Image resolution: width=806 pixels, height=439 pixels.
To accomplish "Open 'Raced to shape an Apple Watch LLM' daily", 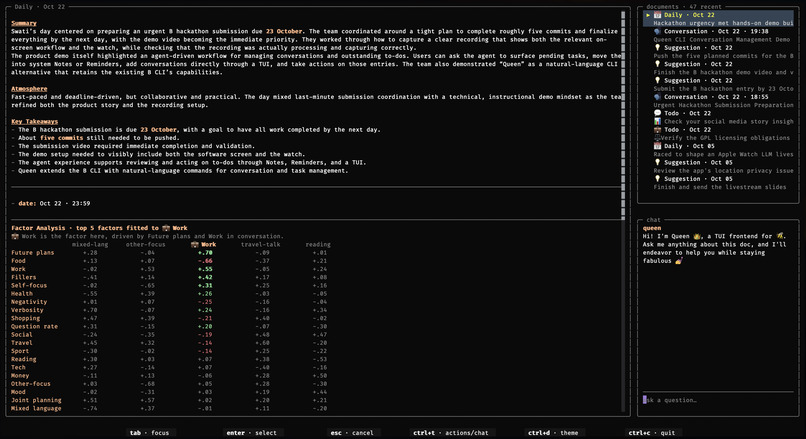I will [723, 154].
